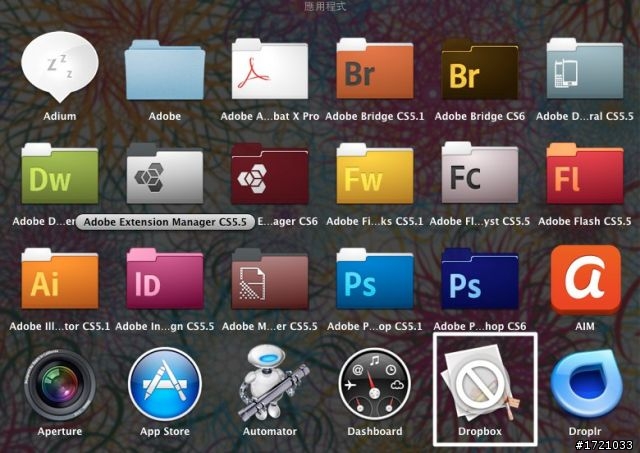Open the orange Illustrator Ai folder
Screen dimensions: 640x453
point(60,279)
